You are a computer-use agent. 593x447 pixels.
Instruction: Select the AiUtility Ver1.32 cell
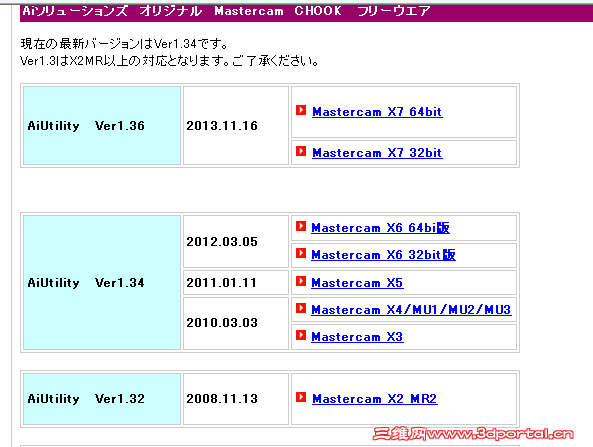point(102,399)
